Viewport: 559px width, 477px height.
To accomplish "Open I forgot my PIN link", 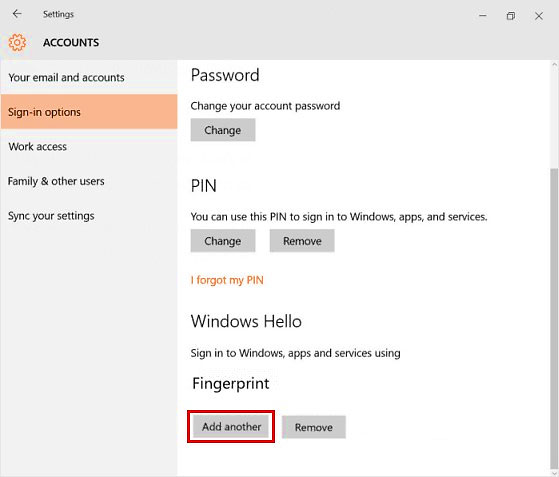I will [x=227, y=280].
